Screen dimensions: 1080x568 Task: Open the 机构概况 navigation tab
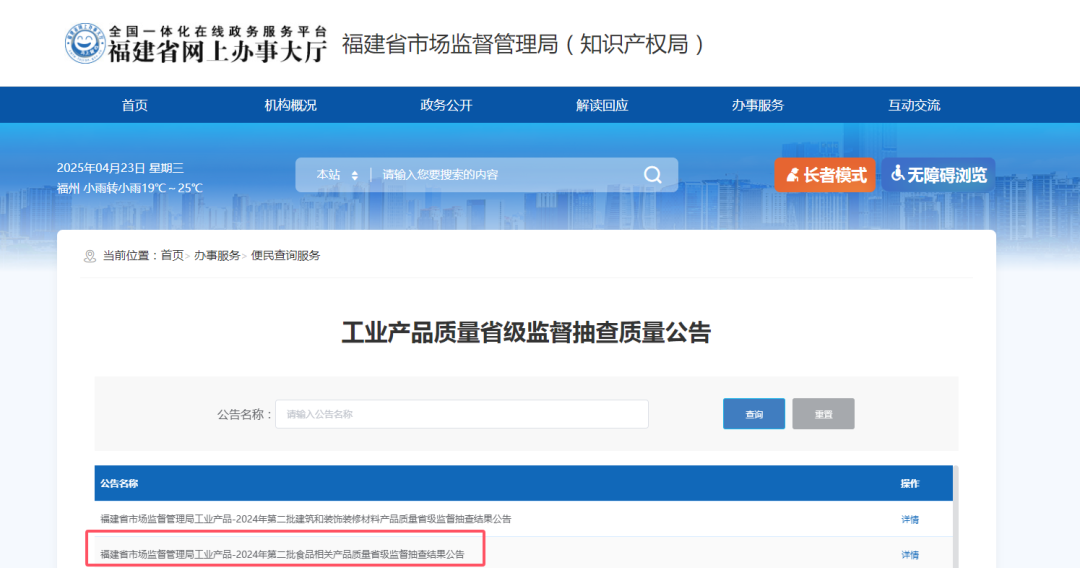pos(291,105)
